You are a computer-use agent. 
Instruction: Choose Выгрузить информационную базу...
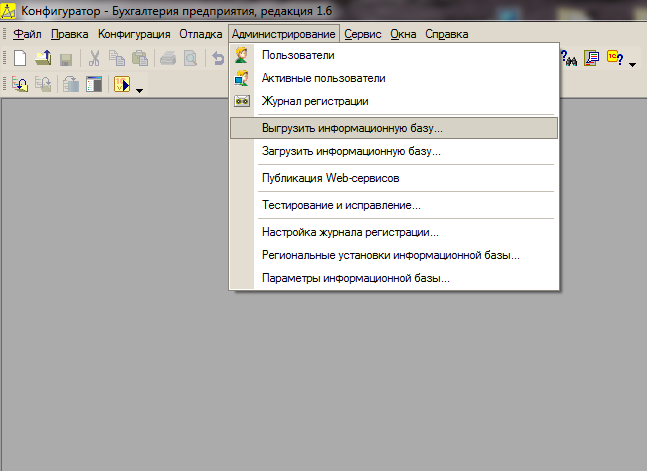tap(394, 128)
